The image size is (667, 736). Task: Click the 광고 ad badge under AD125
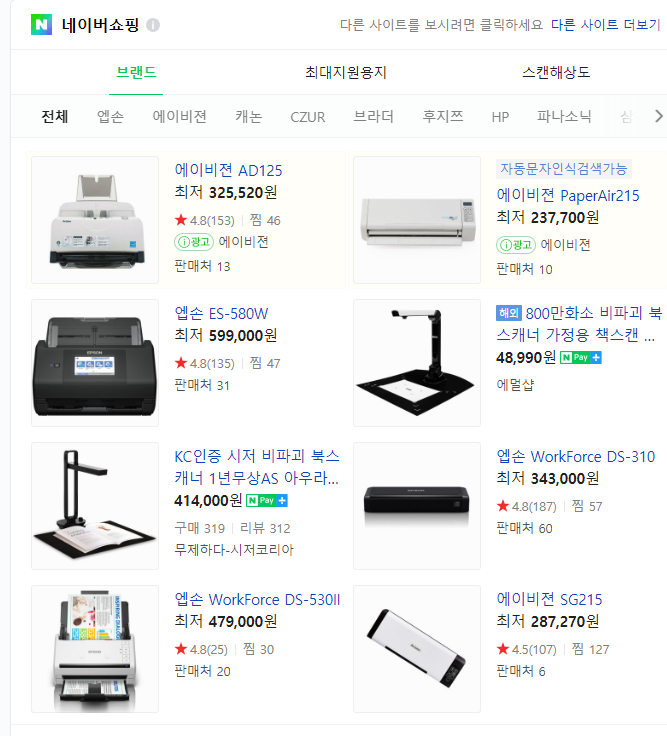pos(194,242)
